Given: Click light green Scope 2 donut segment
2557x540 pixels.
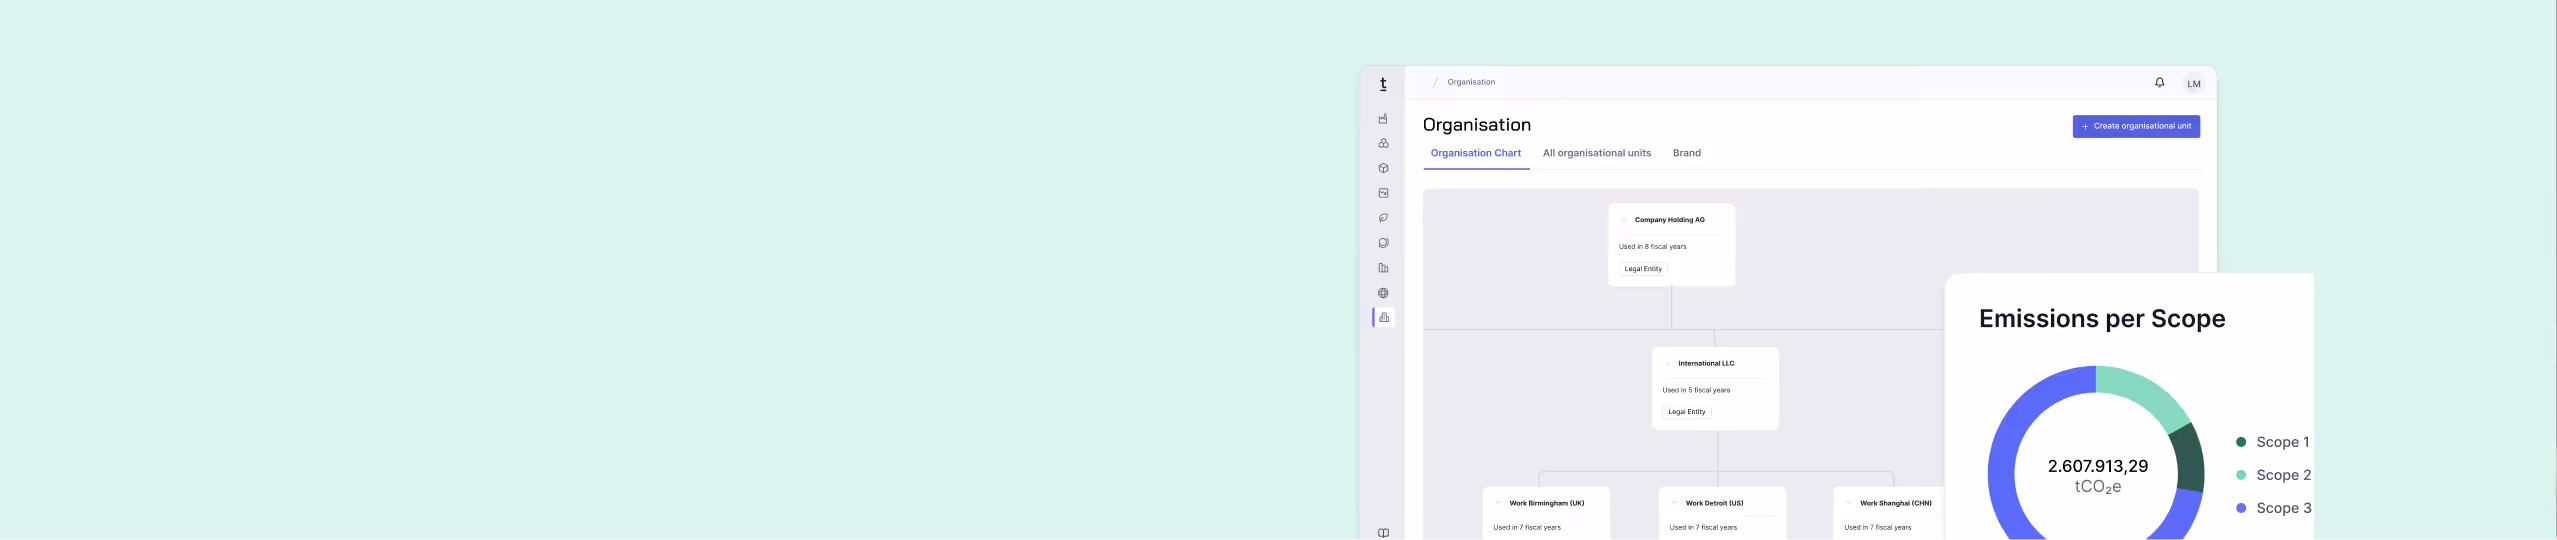Looking at the screenshot, I should tap(2146, 392).
